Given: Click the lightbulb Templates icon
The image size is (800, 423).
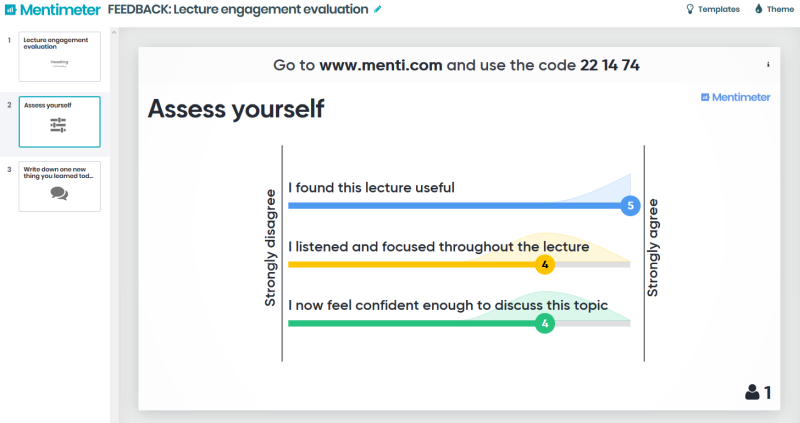Looking at the screenshot, I should click(689, 9).
